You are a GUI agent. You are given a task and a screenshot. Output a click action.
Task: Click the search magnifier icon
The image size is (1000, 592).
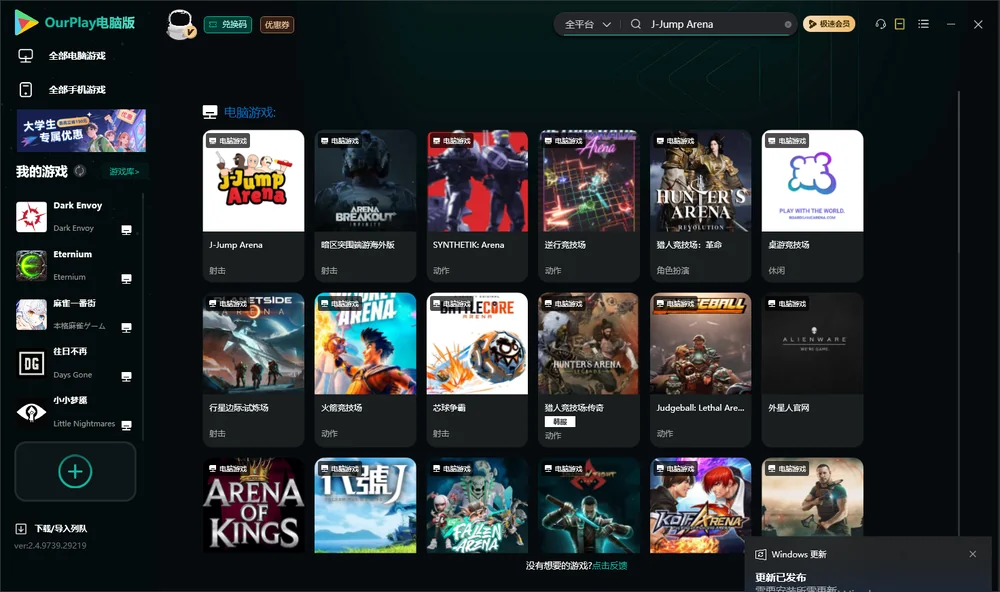click(x=636, y=24)
